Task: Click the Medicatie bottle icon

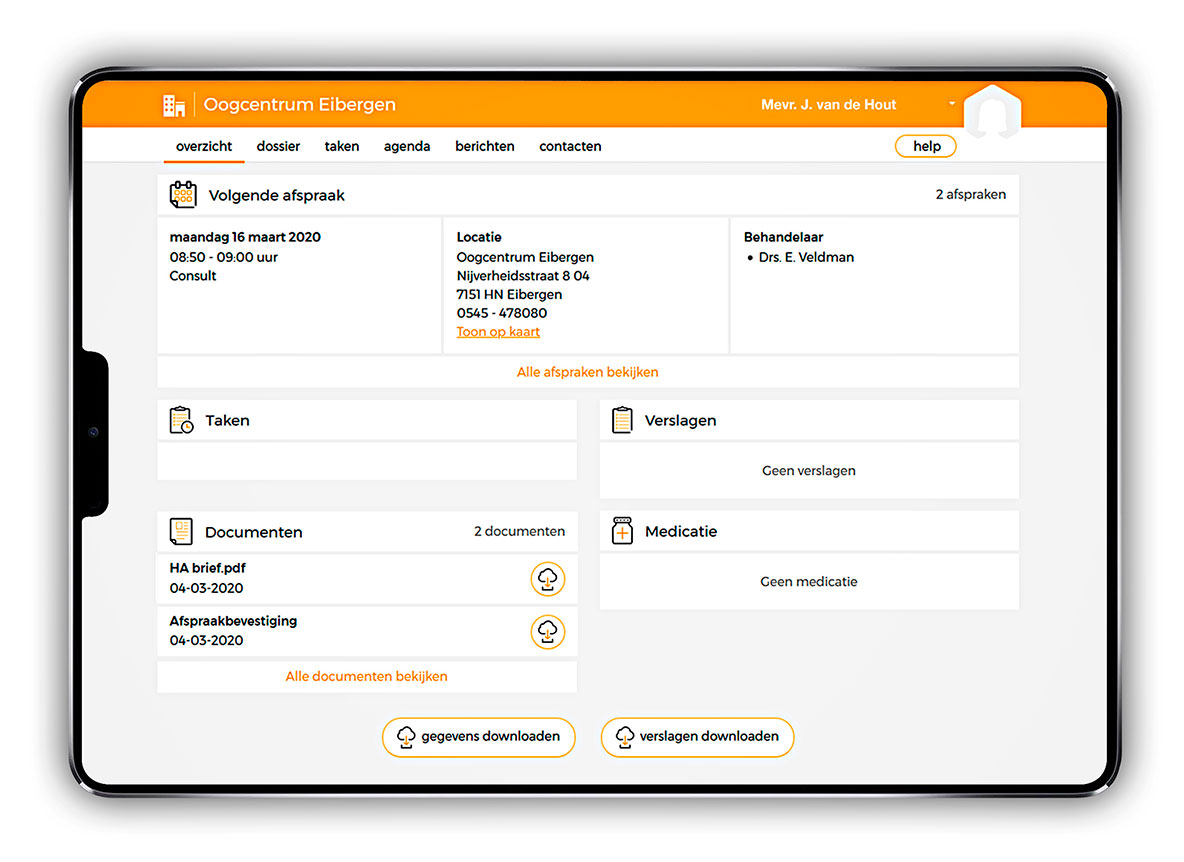Action: (622, 531)
